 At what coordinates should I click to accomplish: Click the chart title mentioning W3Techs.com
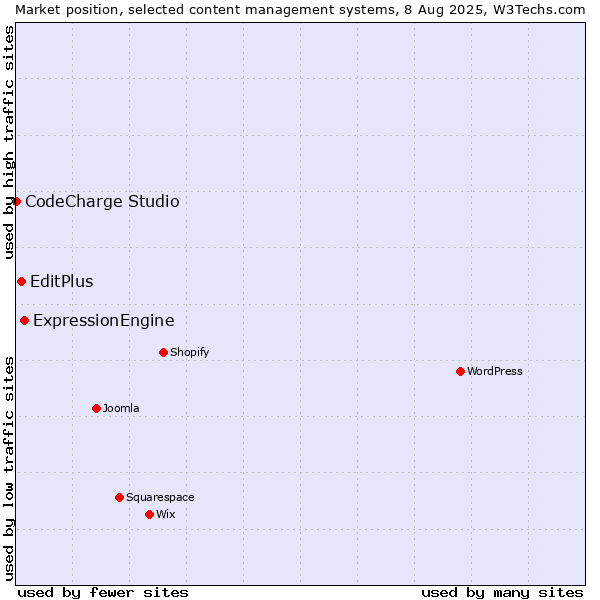300,10
